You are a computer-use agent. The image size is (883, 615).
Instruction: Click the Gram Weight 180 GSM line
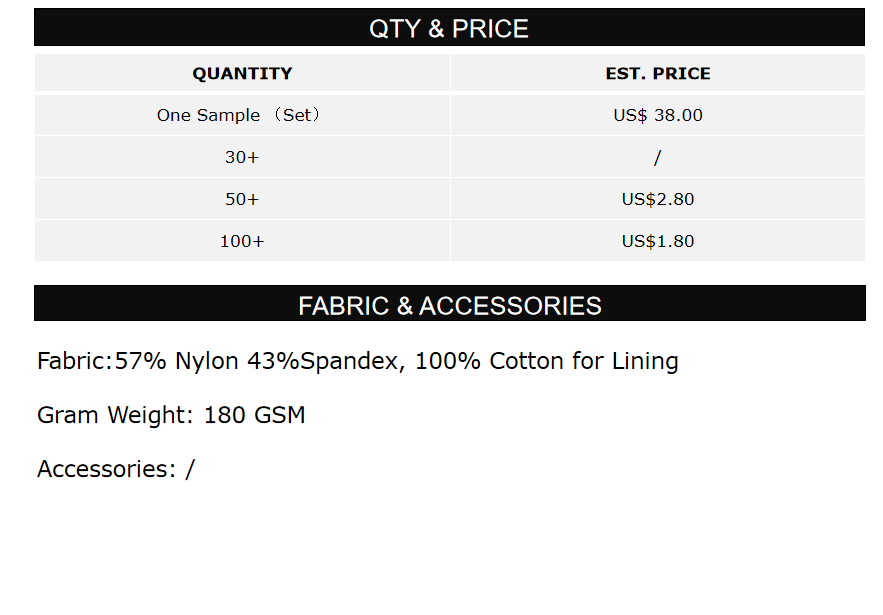pos(171,415)
